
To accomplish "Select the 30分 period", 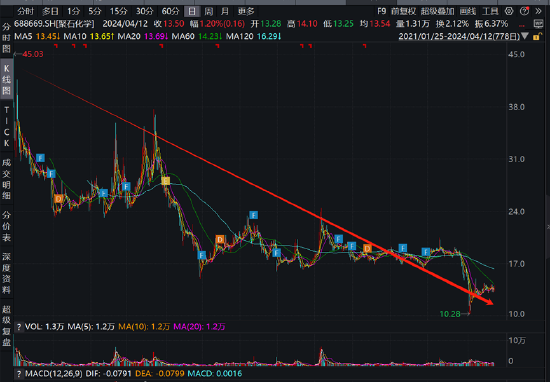I will point(144,12).
